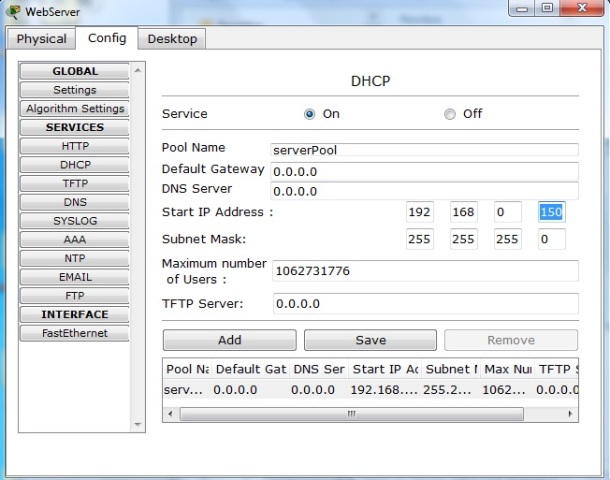The image size is (610, 480).
Task: Turn DHCP service On
Action: click(310, 114)
